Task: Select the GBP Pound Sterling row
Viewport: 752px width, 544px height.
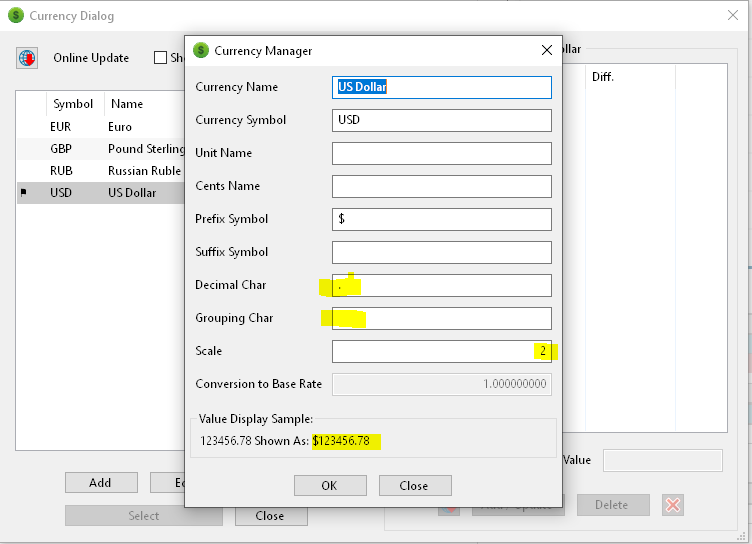Action: click(100, 149)
